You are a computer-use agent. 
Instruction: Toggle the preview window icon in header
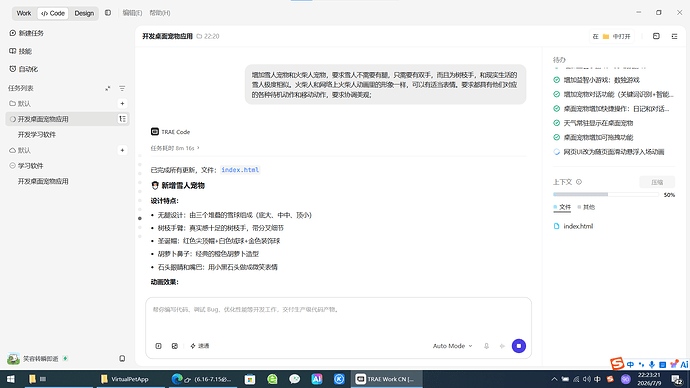click(656, 36)
